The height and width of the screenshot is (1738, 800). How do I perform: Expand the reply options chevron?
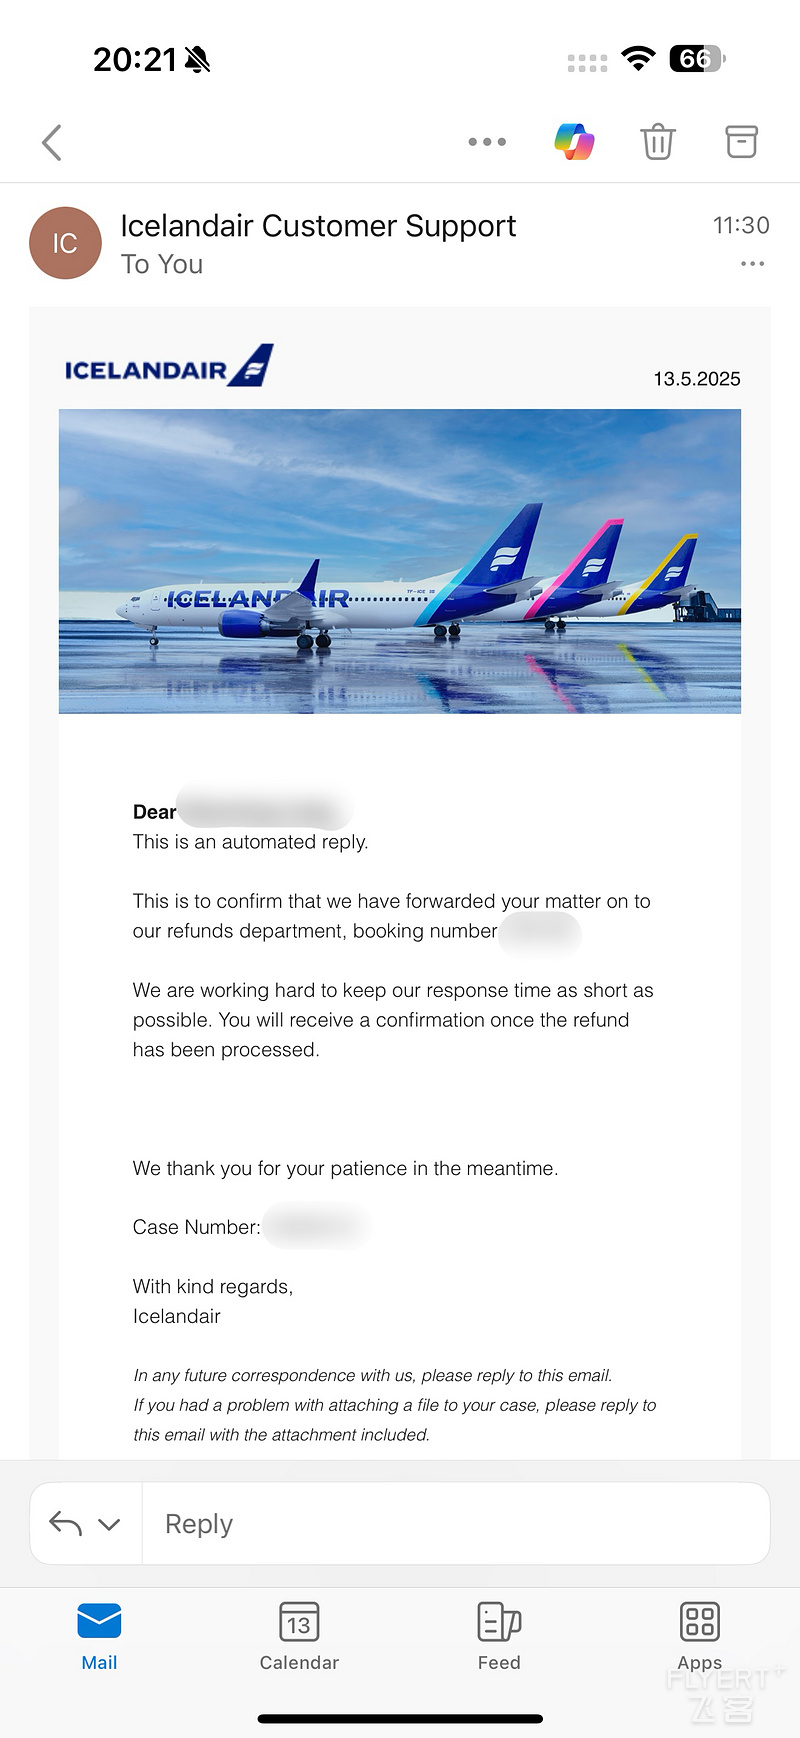pos(109,1524)
